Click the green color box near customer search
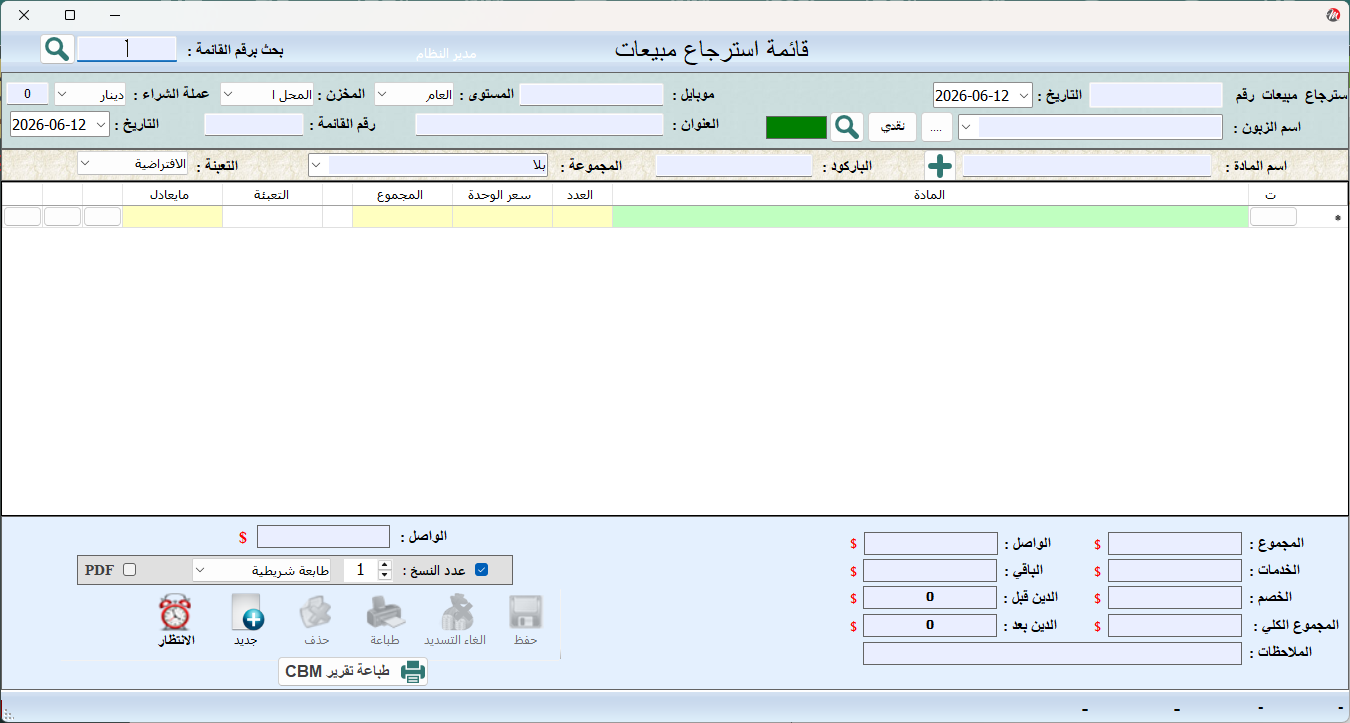Viewport: 1350px width, 723px height. coord(796,127)
